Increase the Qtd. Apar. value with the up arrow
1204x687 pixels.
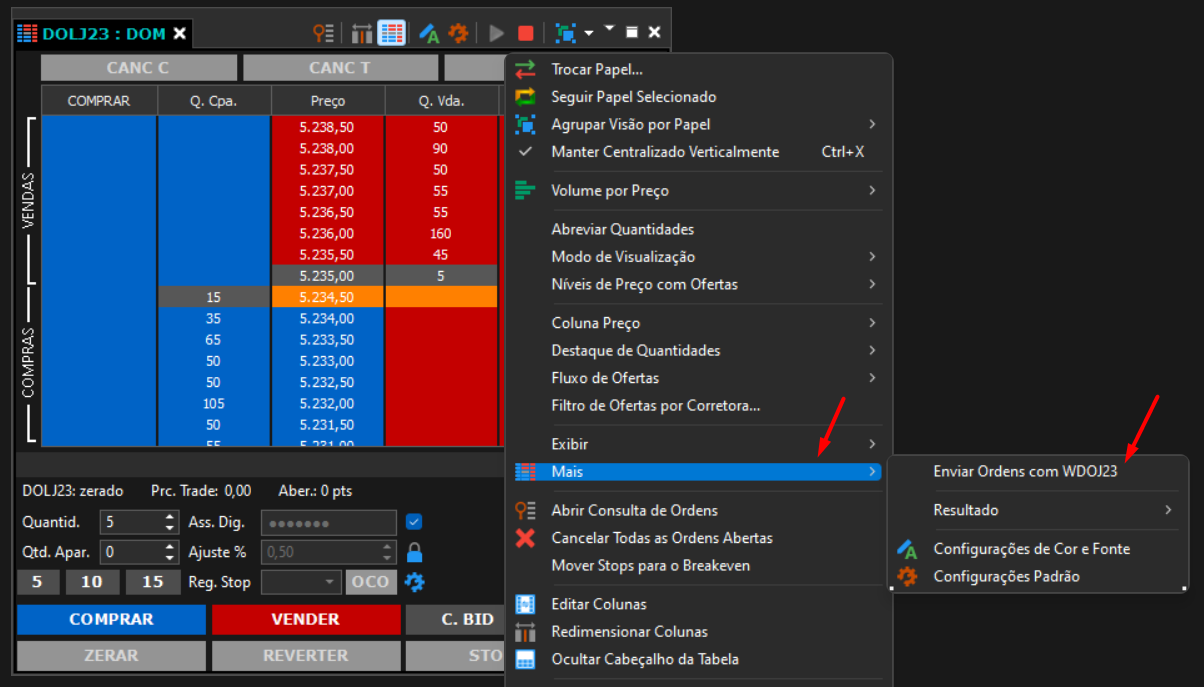(x=169, y=546)
